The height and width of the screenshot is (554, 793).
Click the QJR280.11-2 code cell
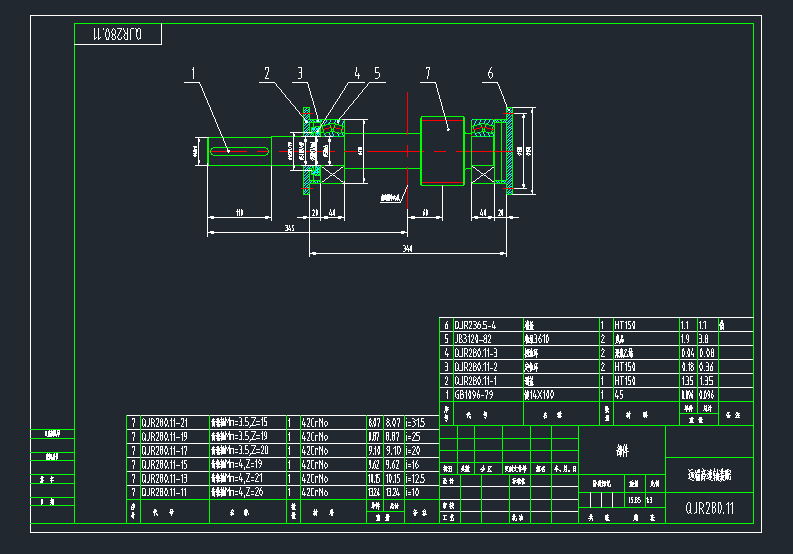(489, 366)
